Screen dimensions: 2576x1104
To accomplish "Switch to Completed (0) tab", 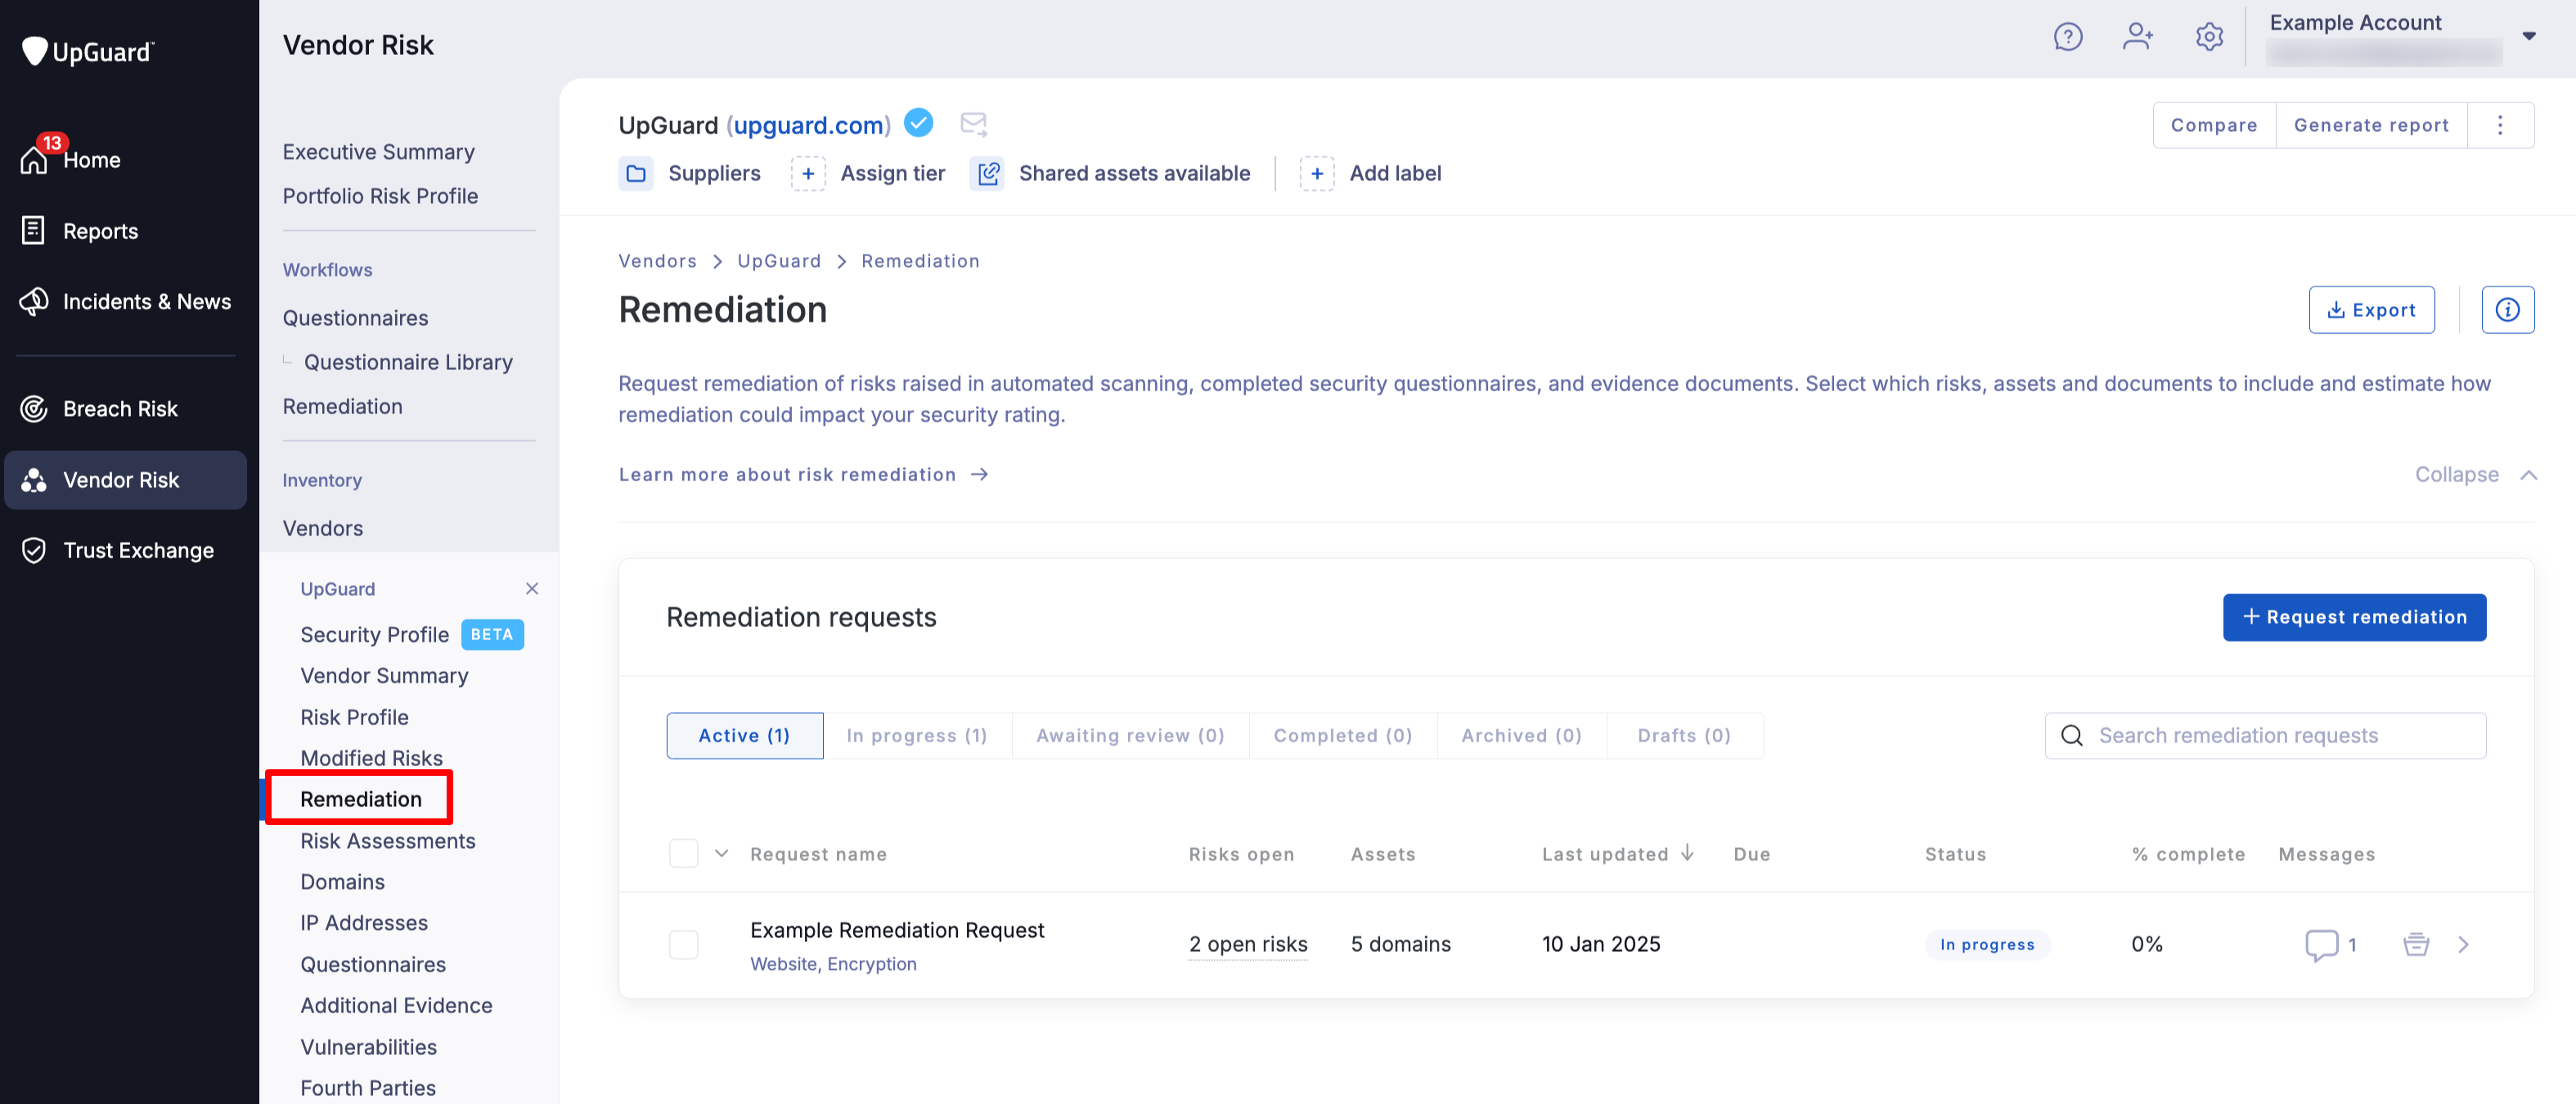I will coord(1343,736).
